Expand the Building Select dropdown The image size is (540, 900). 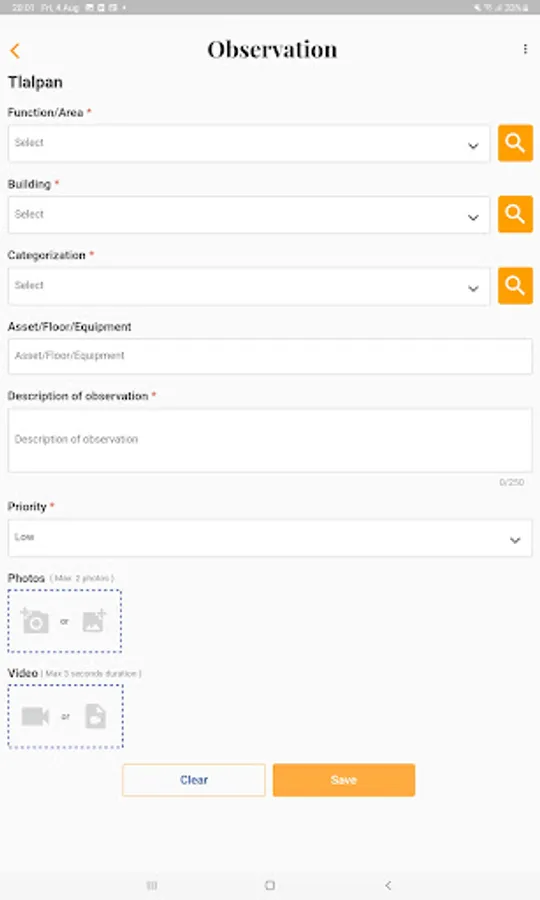pyautogui.click(x=248, y=215)
